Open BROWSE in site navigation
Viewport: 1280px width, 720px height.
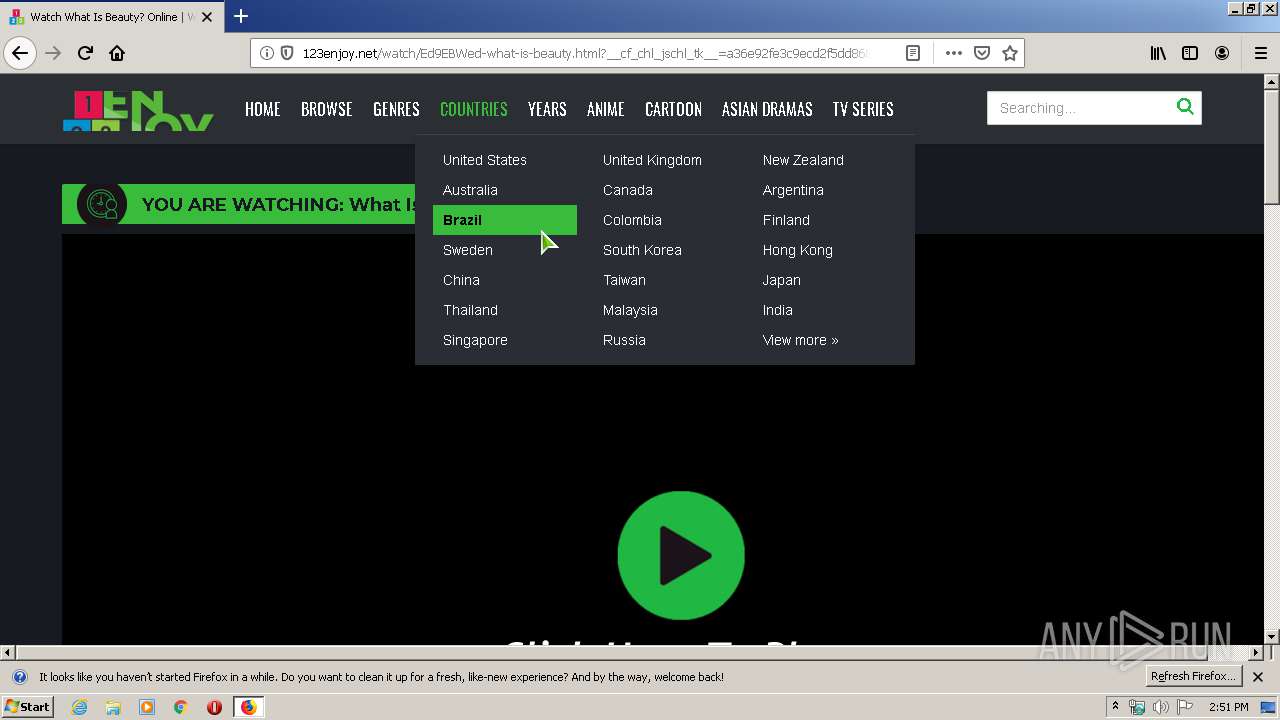coord(327,109)
